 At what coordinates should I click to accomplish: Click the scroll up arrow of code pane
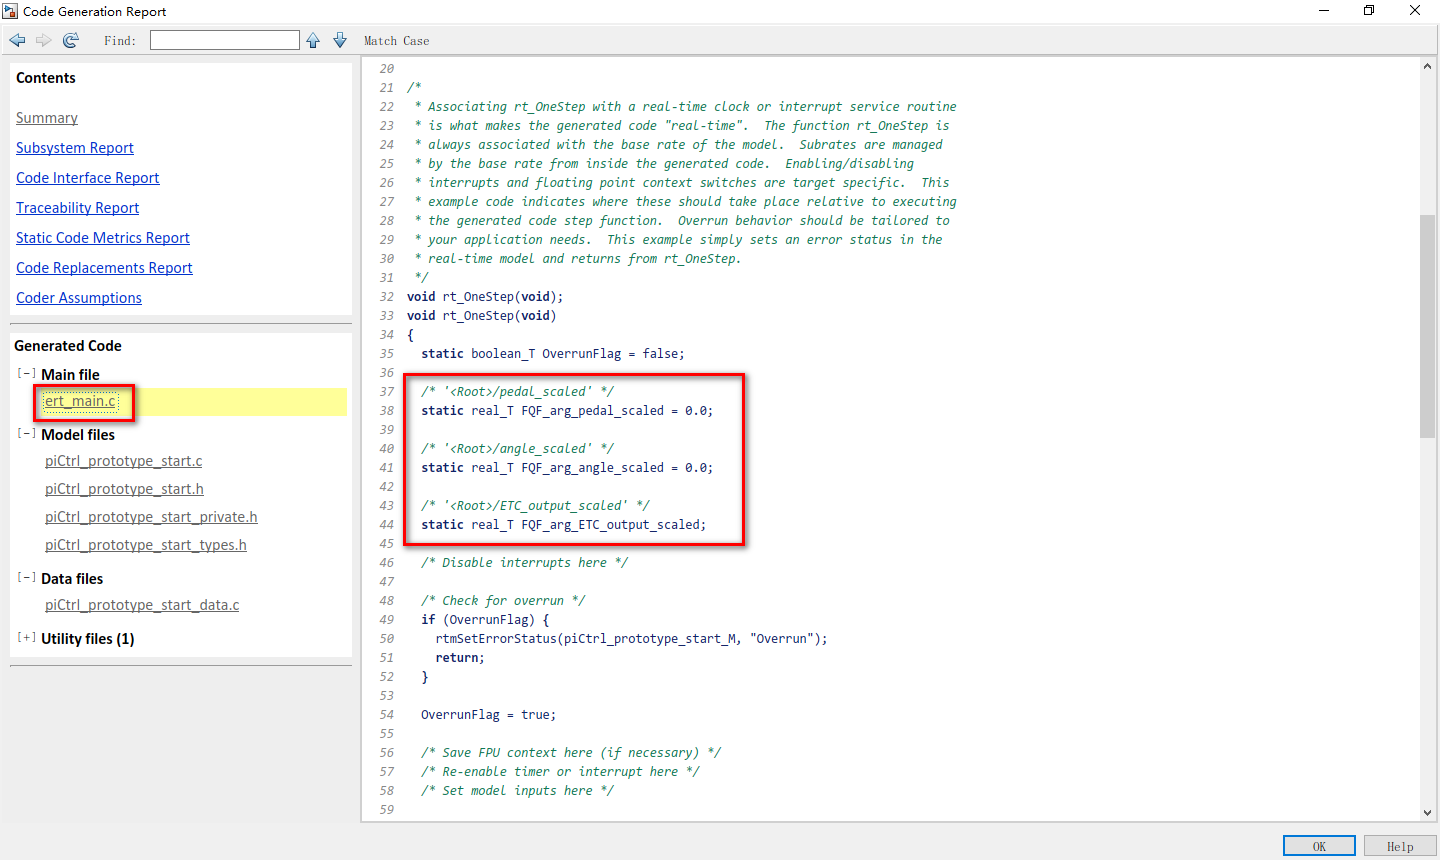point(1427,66)
